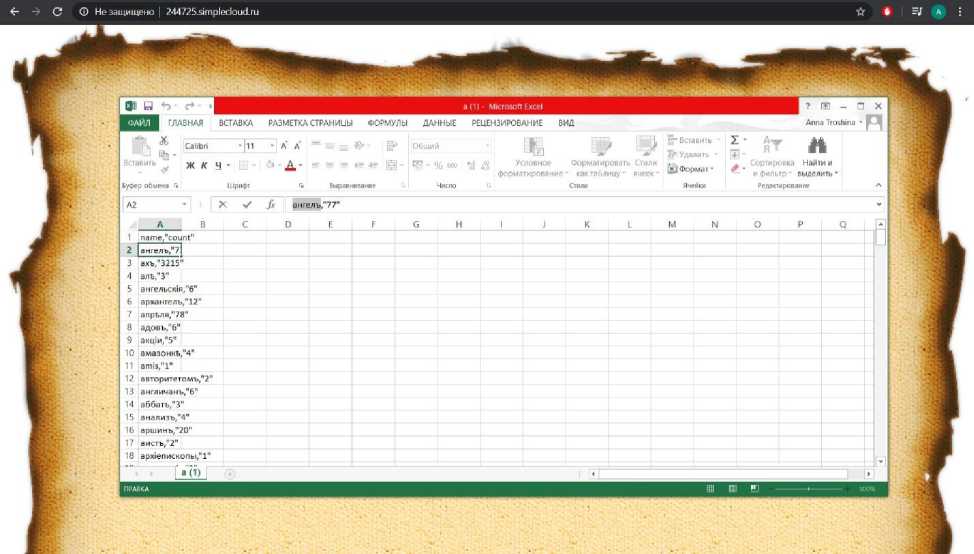Switch to Page Break Preview icon

point(754,489)
